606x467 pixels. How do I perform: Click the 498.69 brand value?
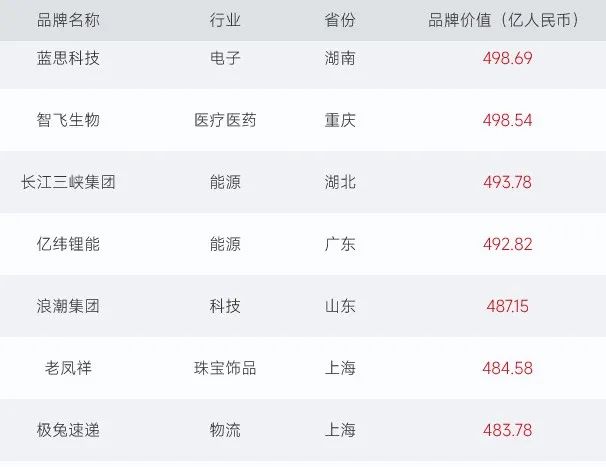[507, 58]
